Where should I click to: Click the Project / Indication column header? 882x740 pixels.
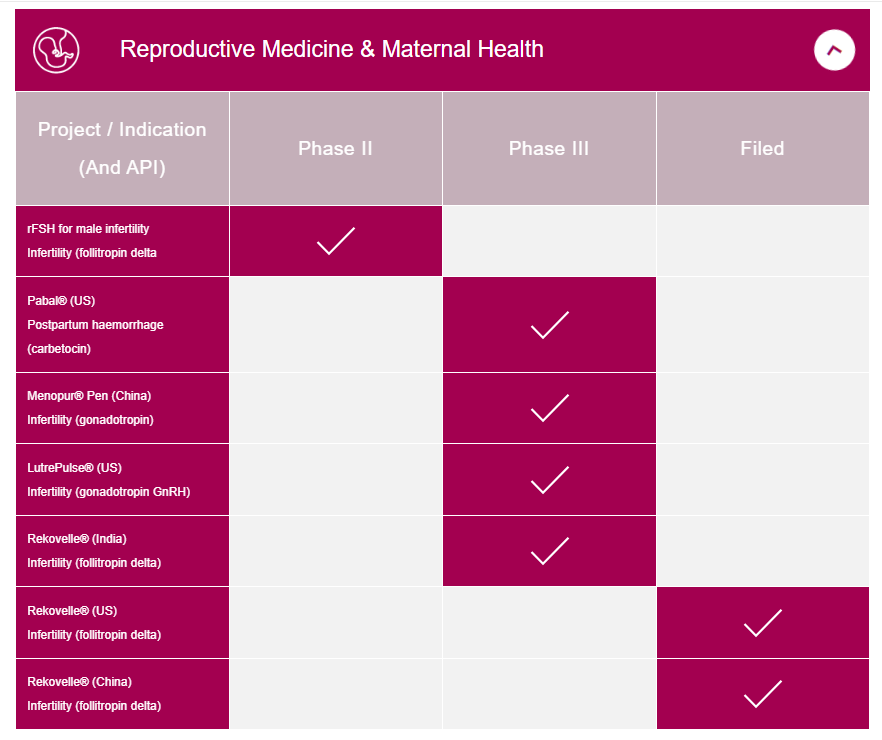tap(122, 149)
